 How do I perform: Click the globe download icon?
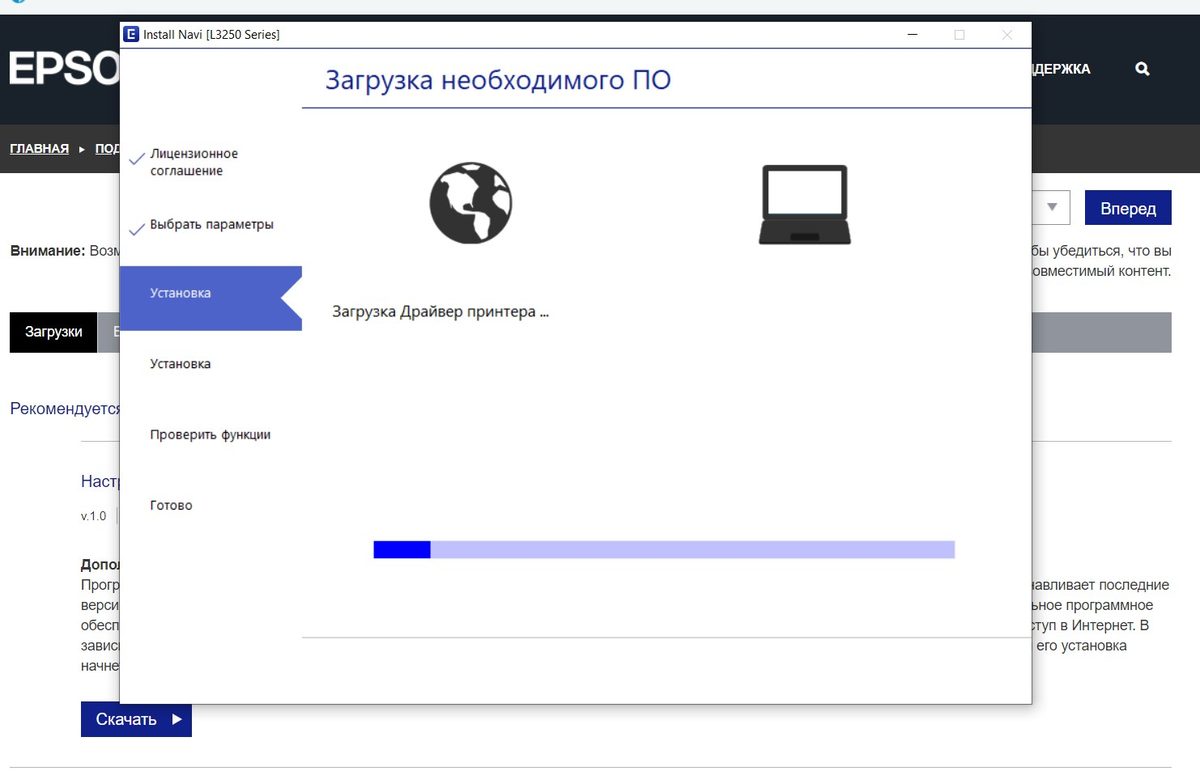pyautogui.click(x=471, y=204)
